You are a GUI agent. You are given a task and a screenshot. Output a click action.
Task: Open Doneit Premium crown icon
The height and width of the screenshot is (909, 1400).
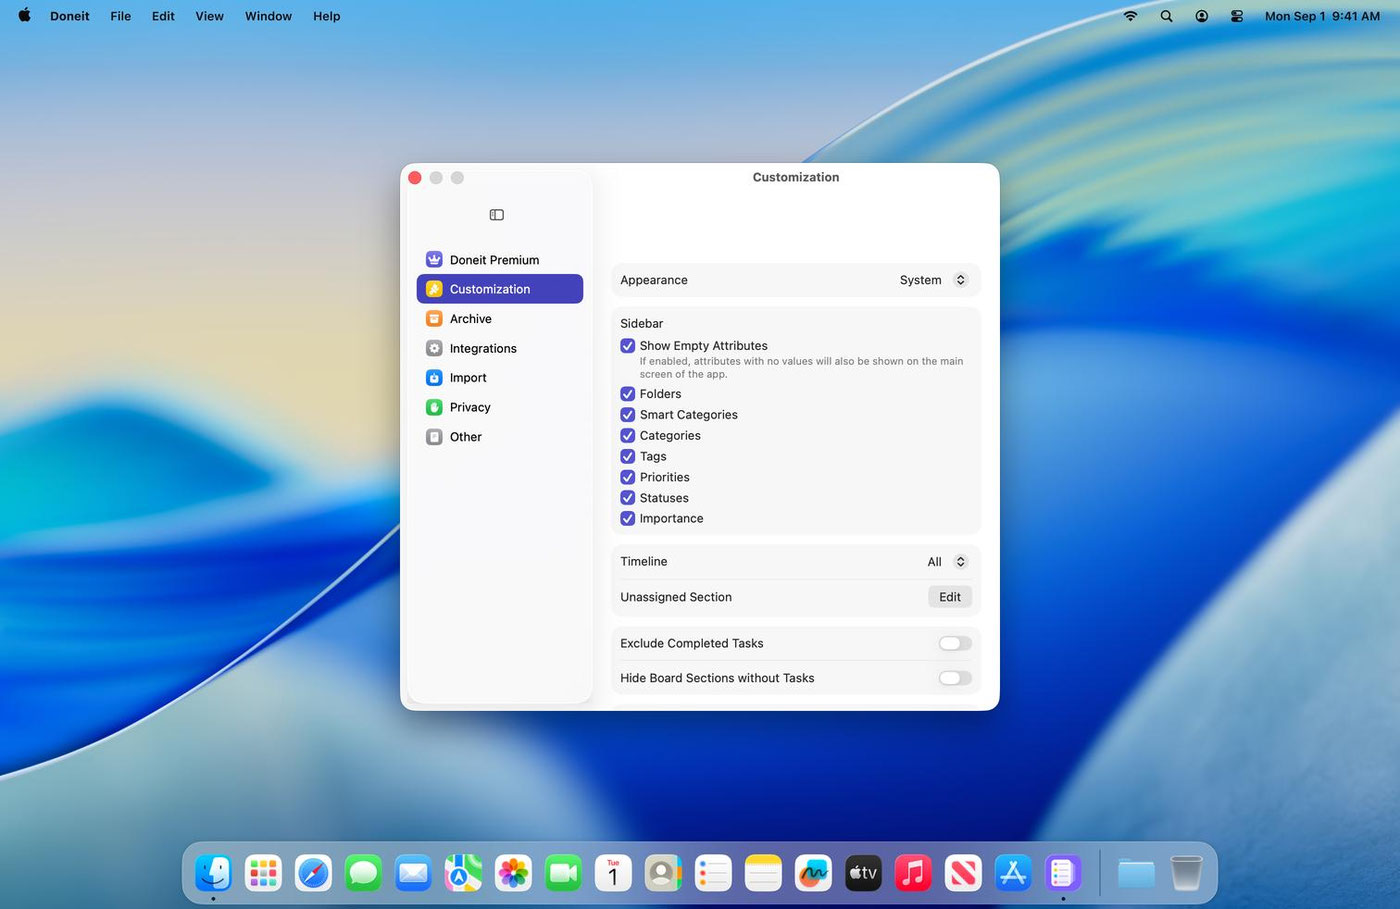[x=434, y=260]
